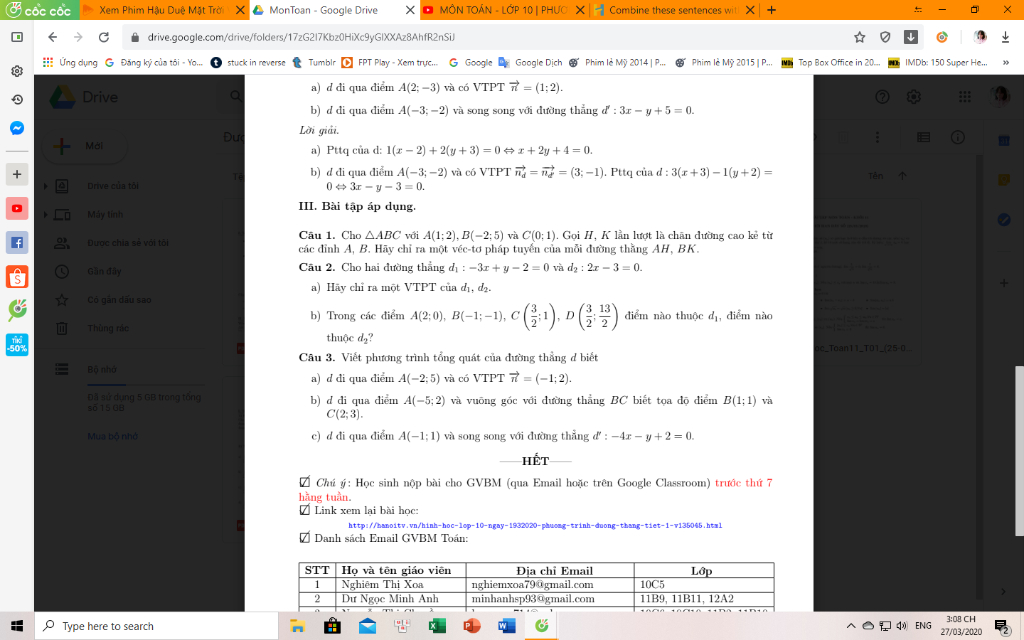Open the Tumblr bookmark
The height and width of the screenshot is (640, 1024).
click(x=314, y=63)
